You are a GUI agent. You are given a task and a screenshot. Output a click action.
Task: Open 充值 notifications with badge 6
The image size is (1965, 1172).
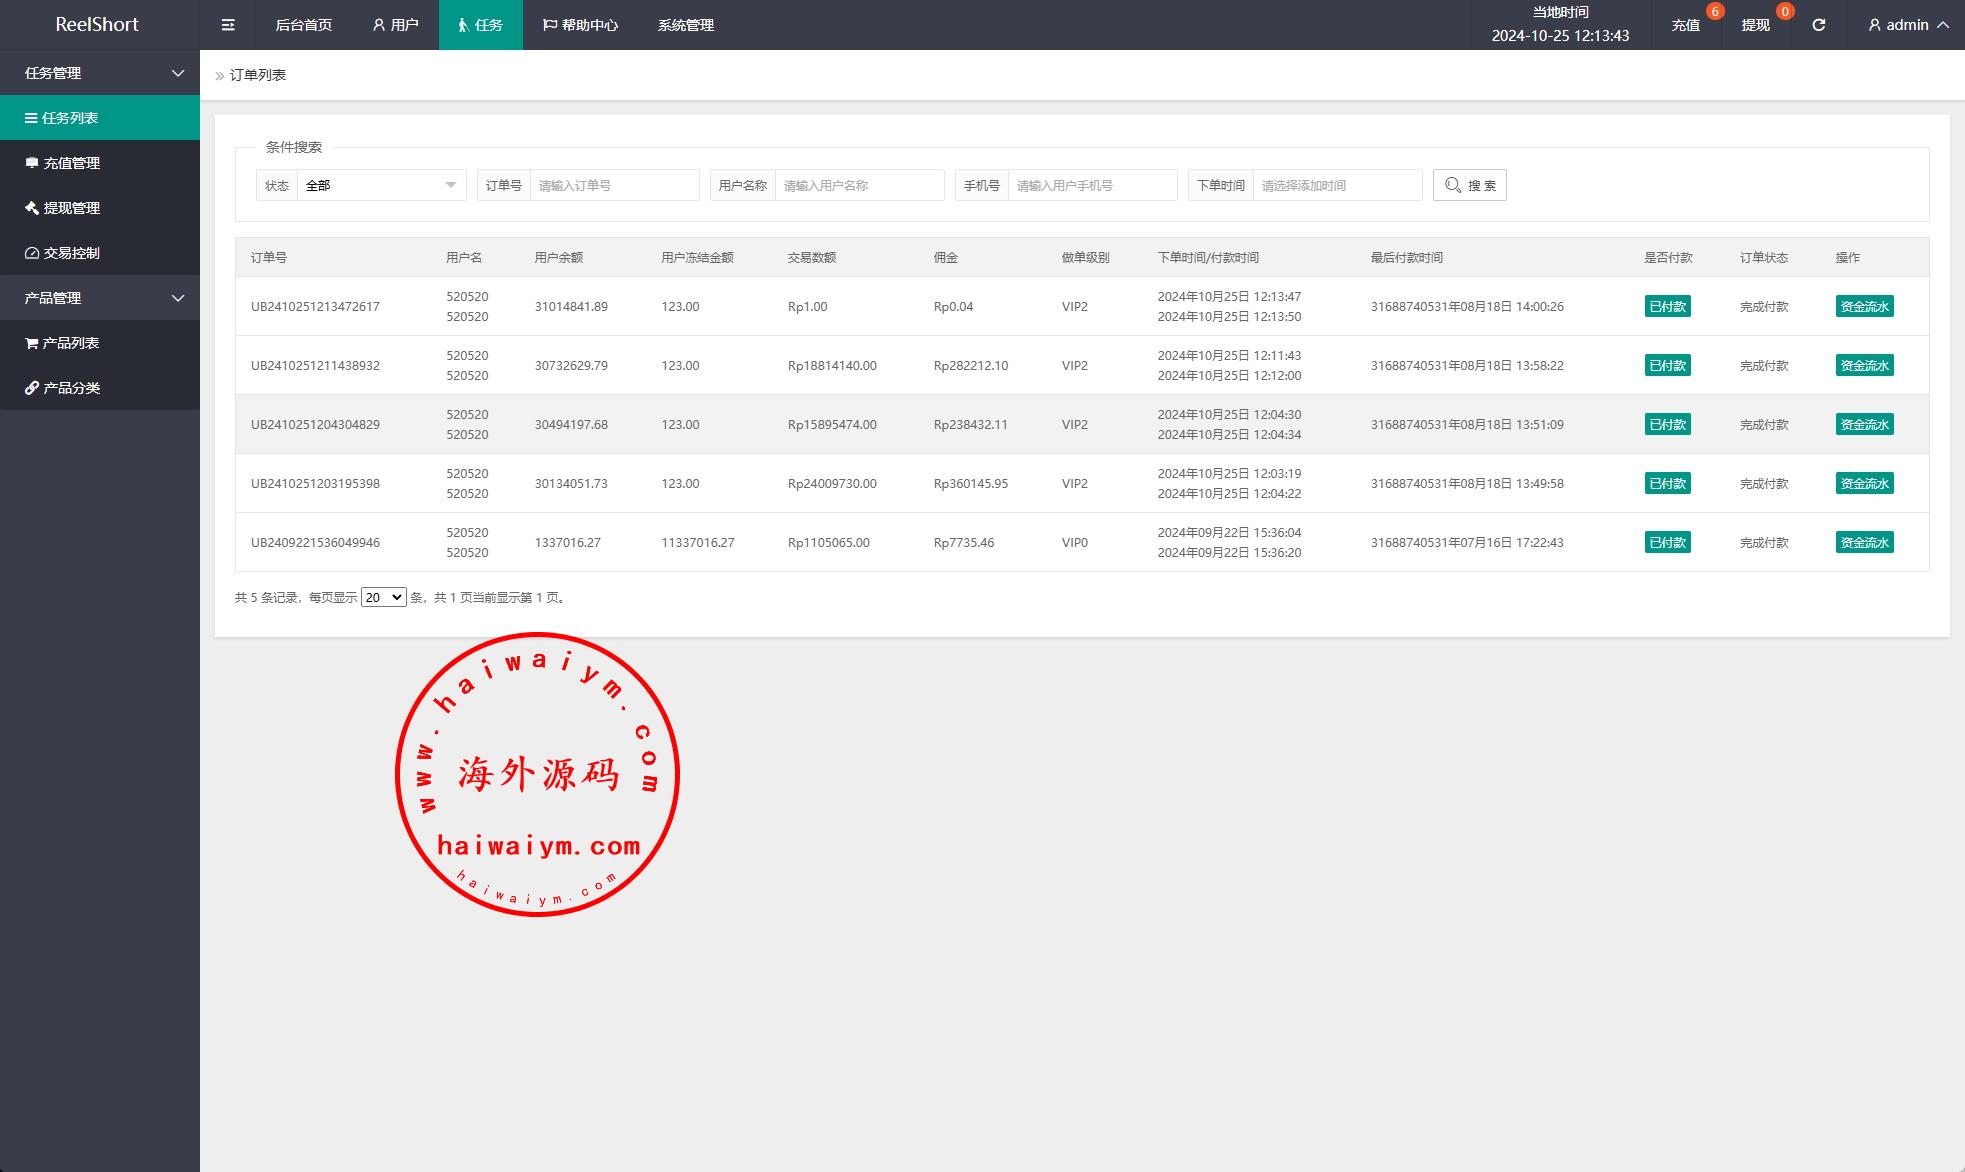[x=1686, y=25]
